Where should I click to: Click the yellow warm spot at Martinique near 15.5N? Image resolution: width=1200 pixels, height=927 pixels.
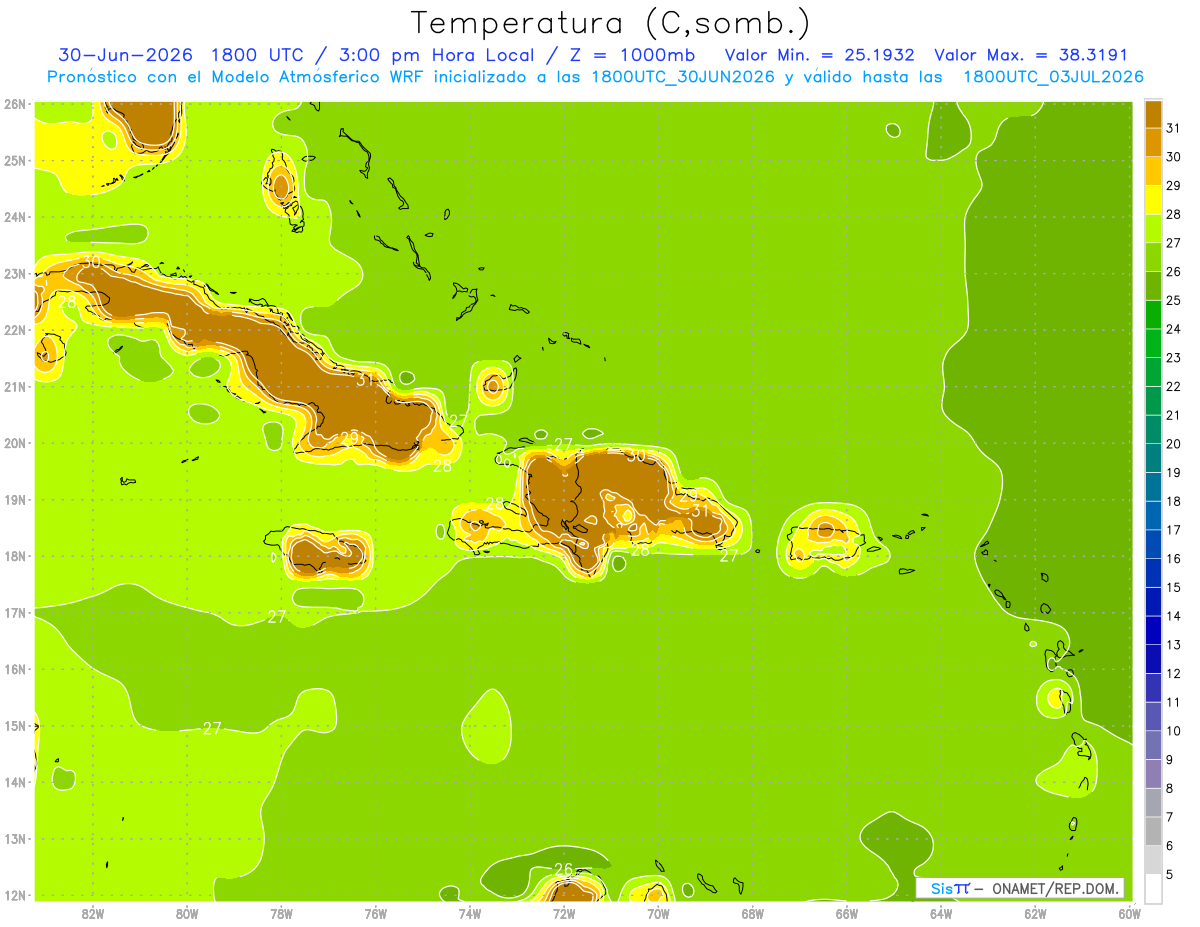1055,697
